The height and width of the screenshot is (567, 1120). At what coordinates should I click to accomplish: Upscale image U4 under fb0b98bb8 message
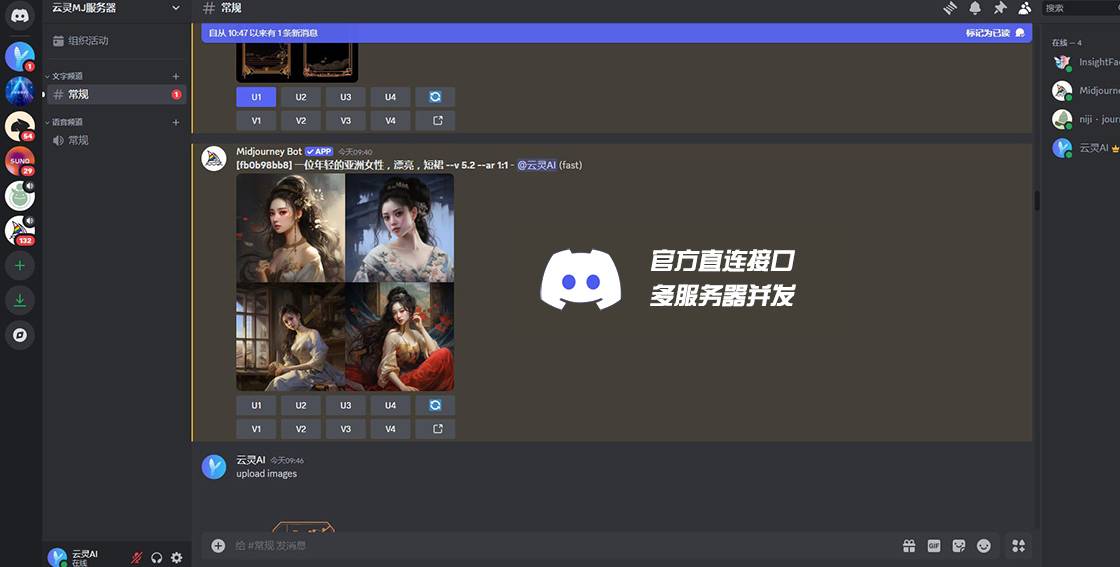pos(390,406)
